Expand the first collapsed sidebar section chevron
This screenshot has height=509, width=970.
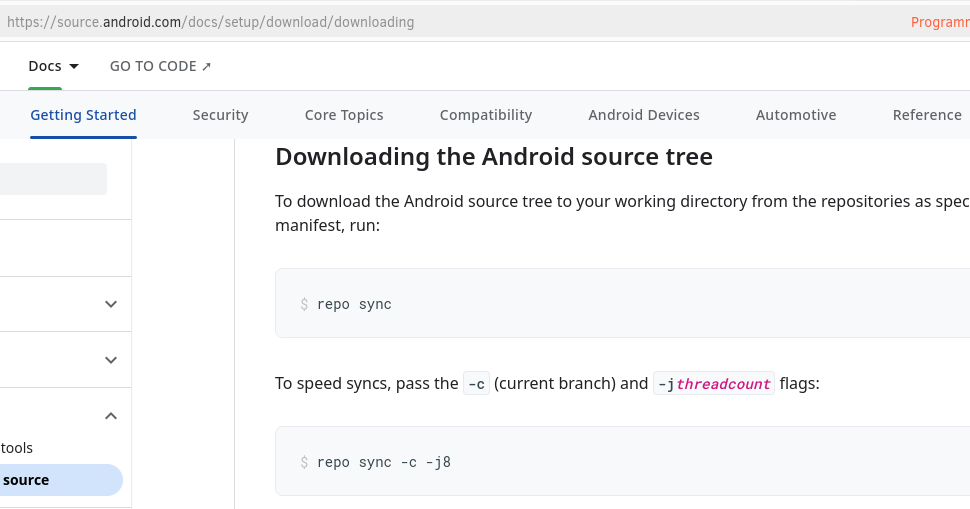(111, 304)
